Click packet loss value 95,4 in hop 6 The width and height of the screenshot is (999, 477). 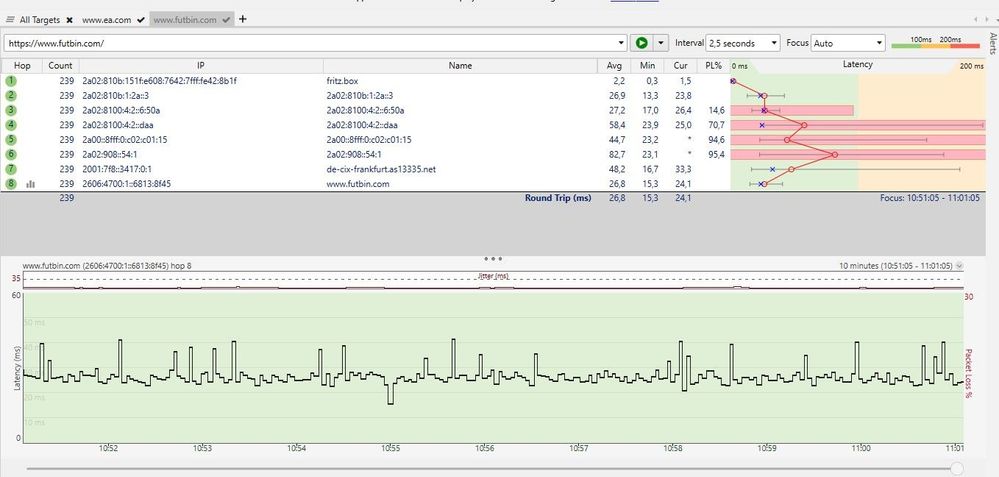coord(716,155)
